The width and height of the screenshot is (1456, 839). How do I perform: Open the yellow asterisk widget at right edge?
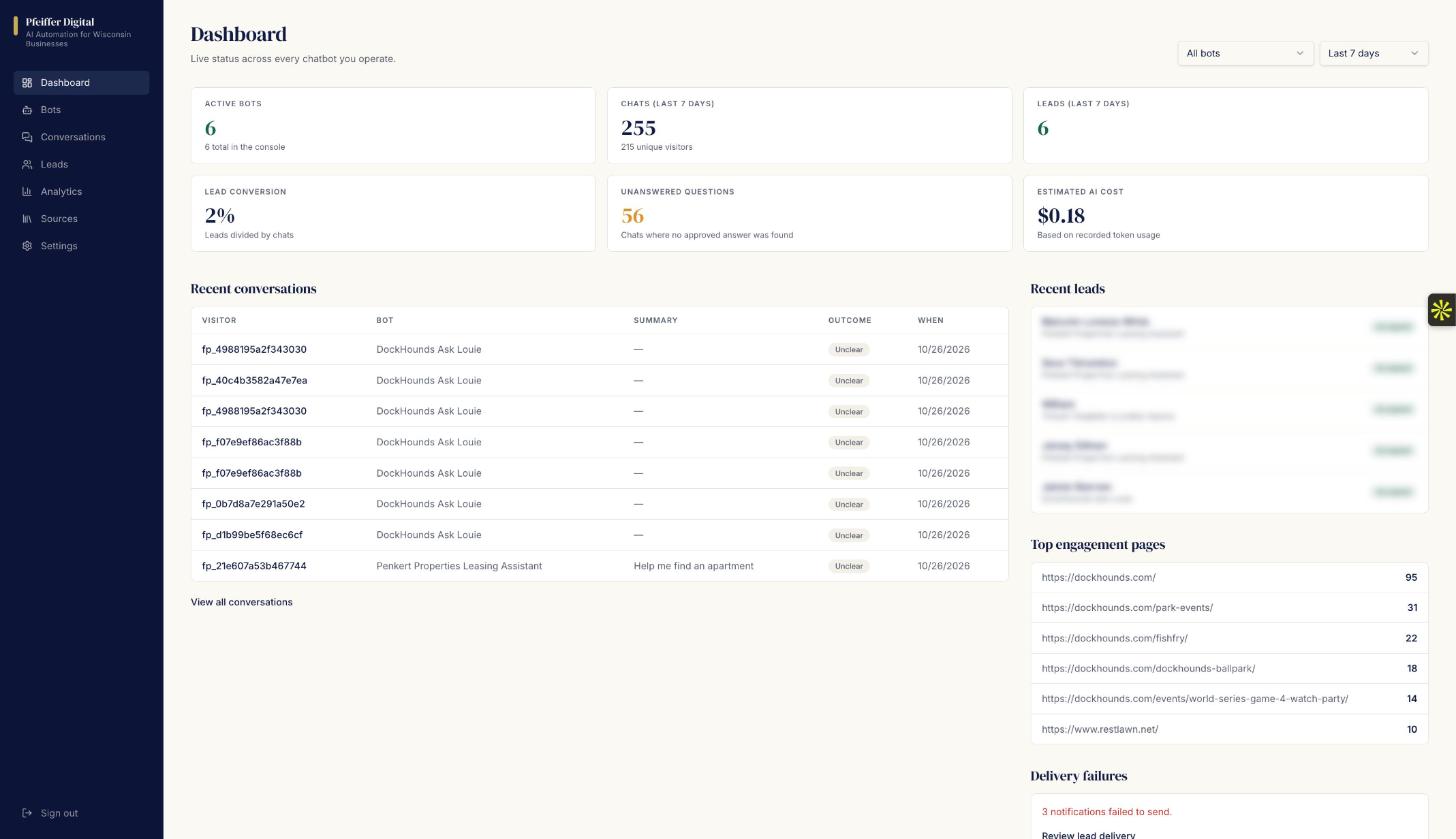click(x=1441, y=310)
